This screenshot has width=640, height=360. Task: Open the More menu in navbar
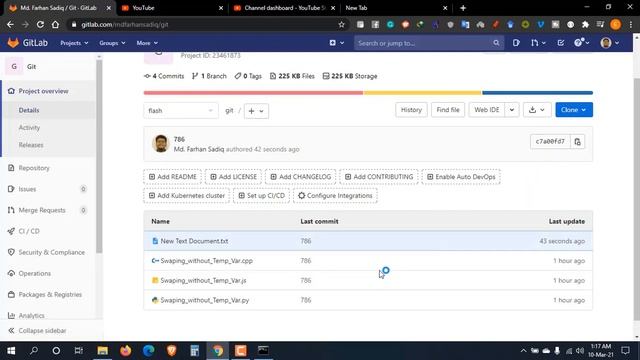(x=147, y=43)
